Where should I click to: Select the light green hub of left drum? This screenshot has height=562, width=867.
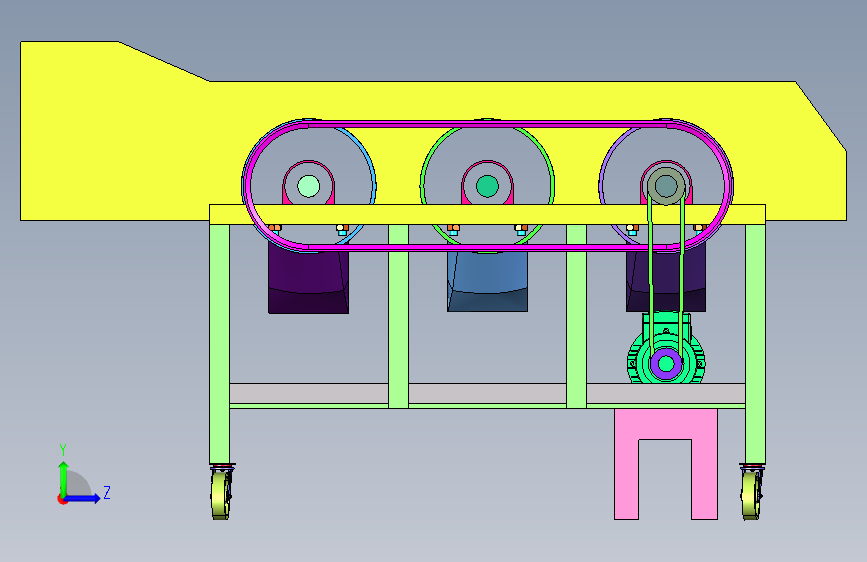pyautogui.click(x=309, y=186)
